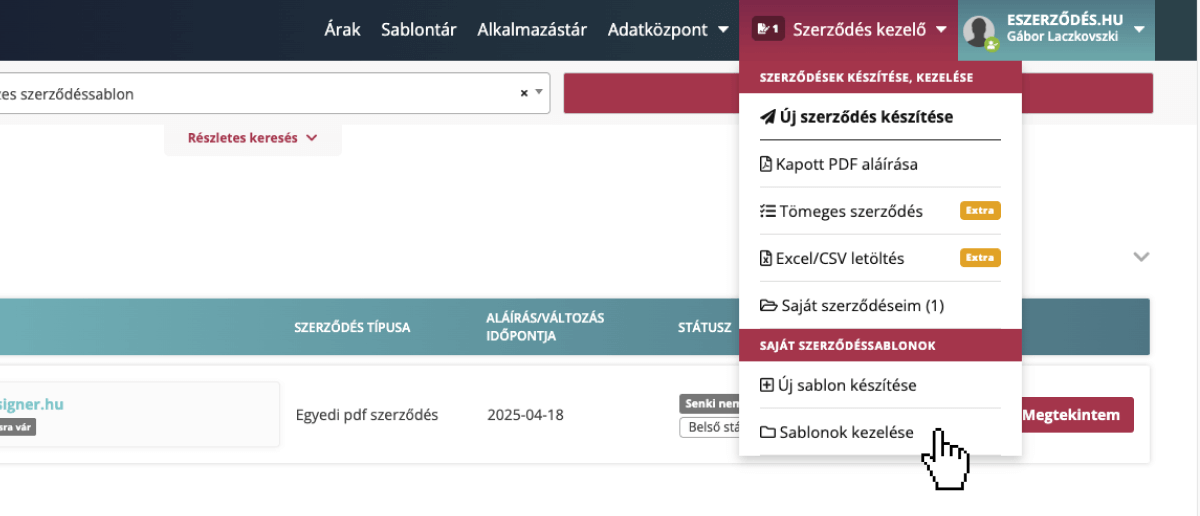This screenshot has height=516, width=1200.
Task: Expand the Részletes keresés advanced search
Action: (252, 138)
